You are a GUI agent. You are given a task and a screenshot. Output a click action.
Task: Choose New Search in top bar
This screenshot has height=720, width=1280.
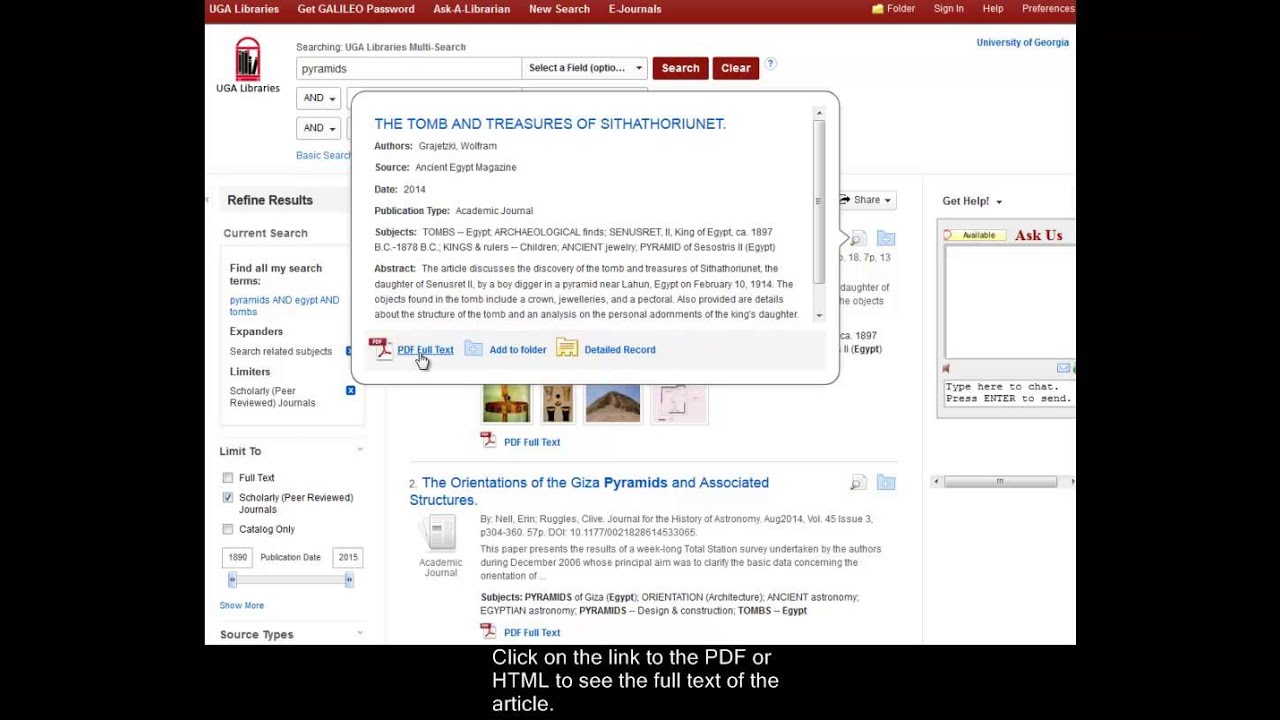(x=559, y=9)
